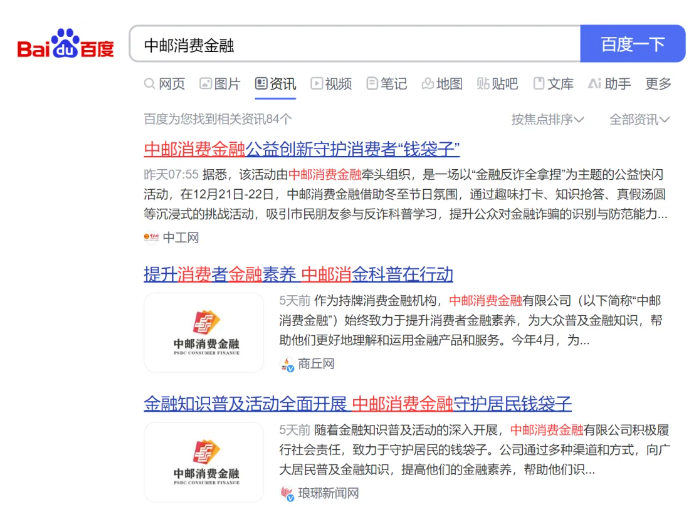
Task: Click the picture icon on 图片 tab
Action: 206,83
